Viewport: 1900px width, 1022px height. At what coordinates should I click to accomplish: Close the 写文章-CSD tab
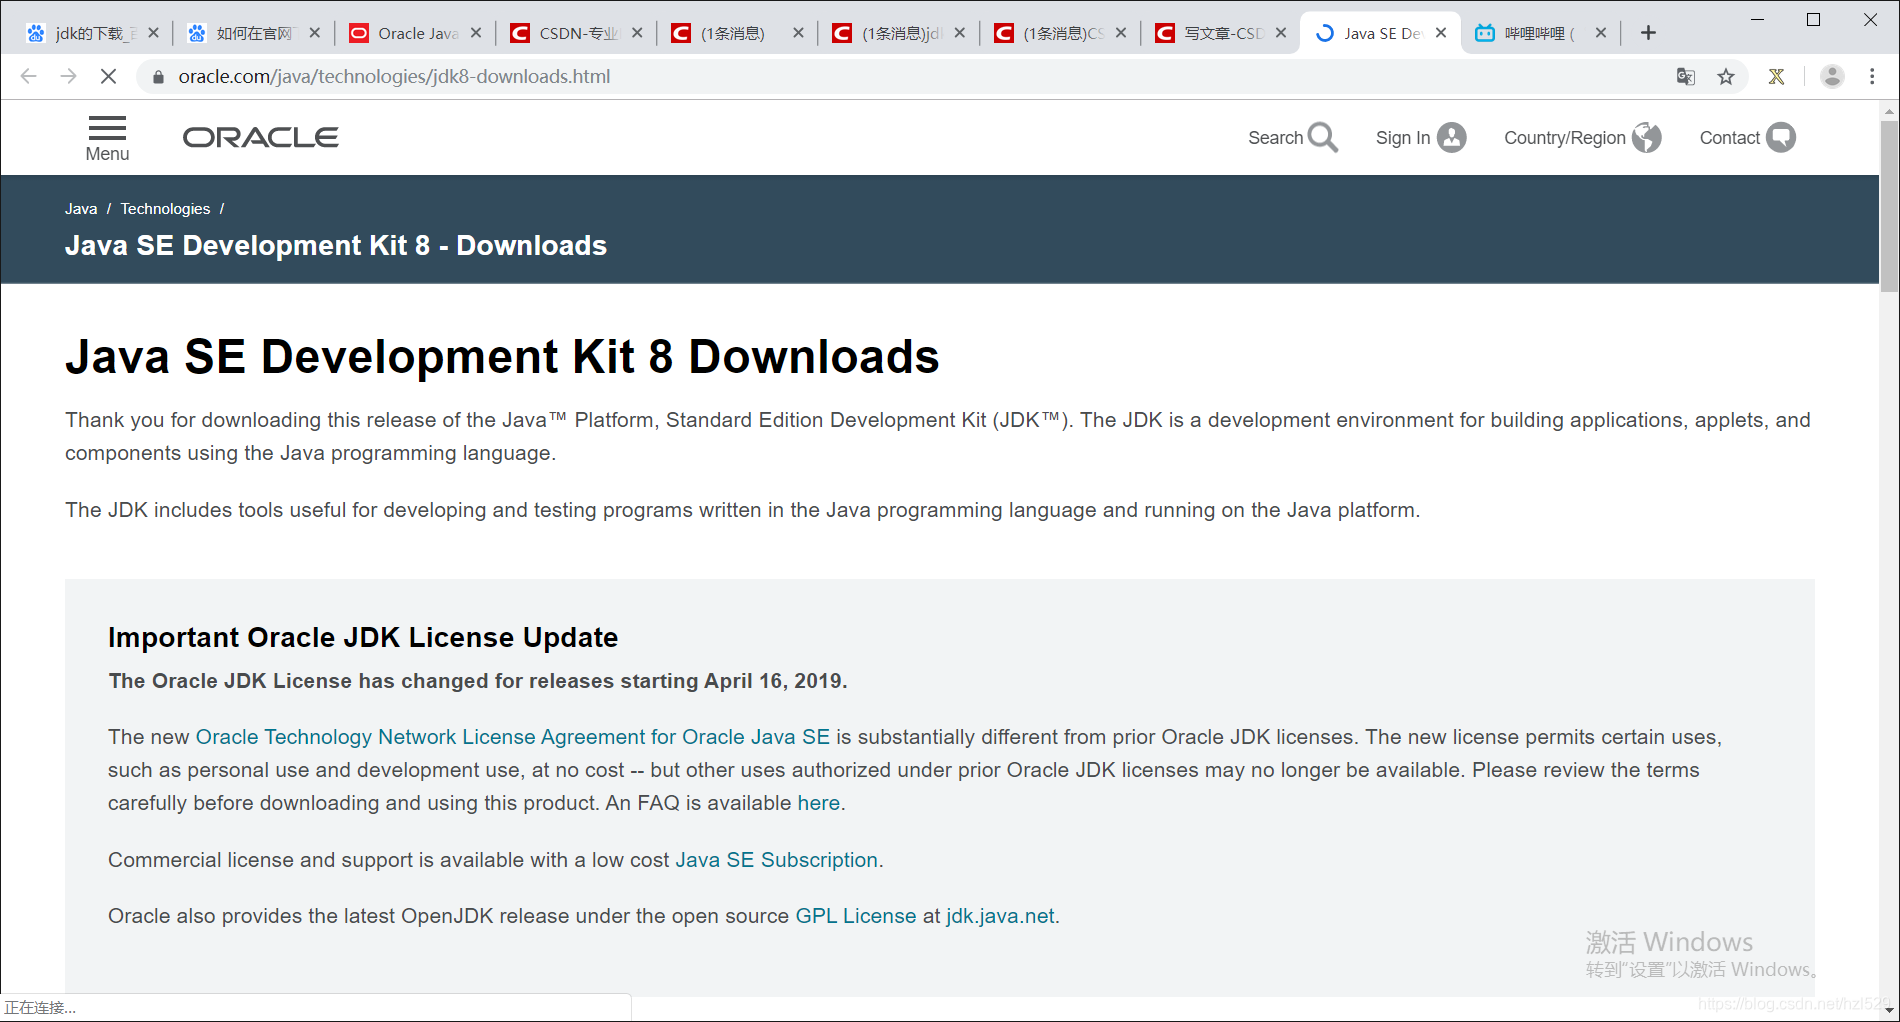[1281, 33]
